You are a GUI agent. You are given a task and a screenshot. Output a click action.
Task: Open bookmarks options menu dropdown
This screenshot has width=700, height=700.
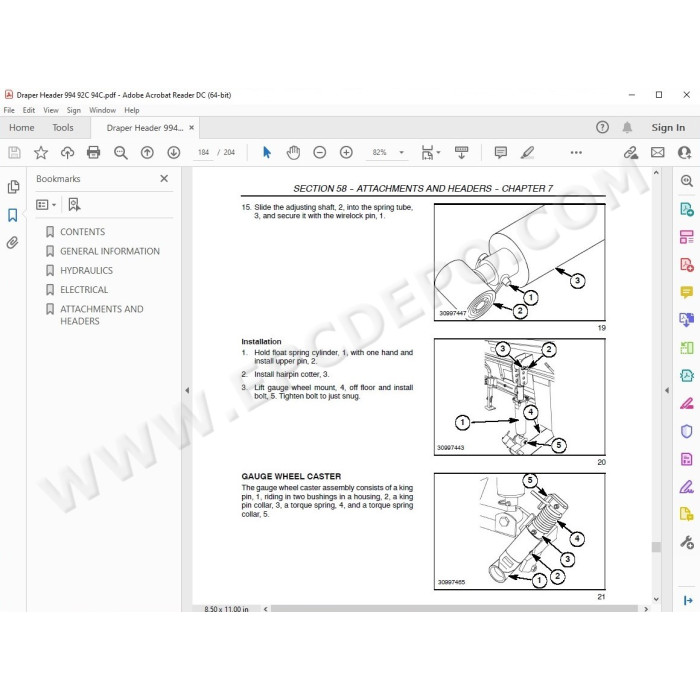tap(46, 204)
